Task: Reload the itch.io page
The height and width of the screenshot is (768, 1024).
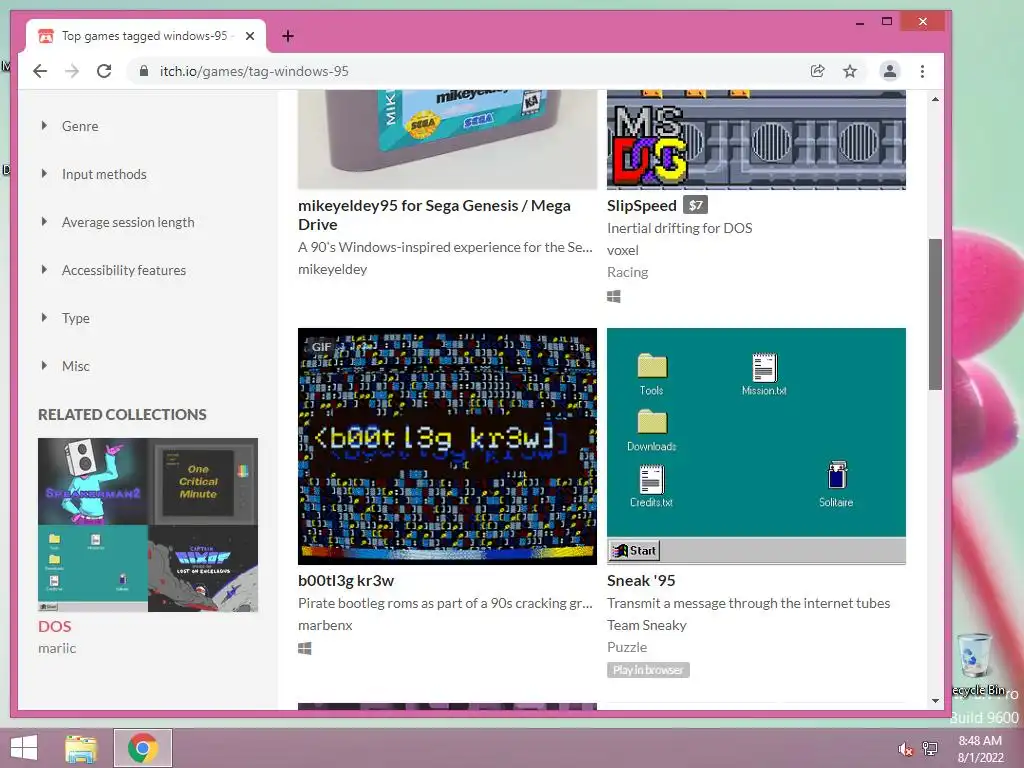Action: 104,71
